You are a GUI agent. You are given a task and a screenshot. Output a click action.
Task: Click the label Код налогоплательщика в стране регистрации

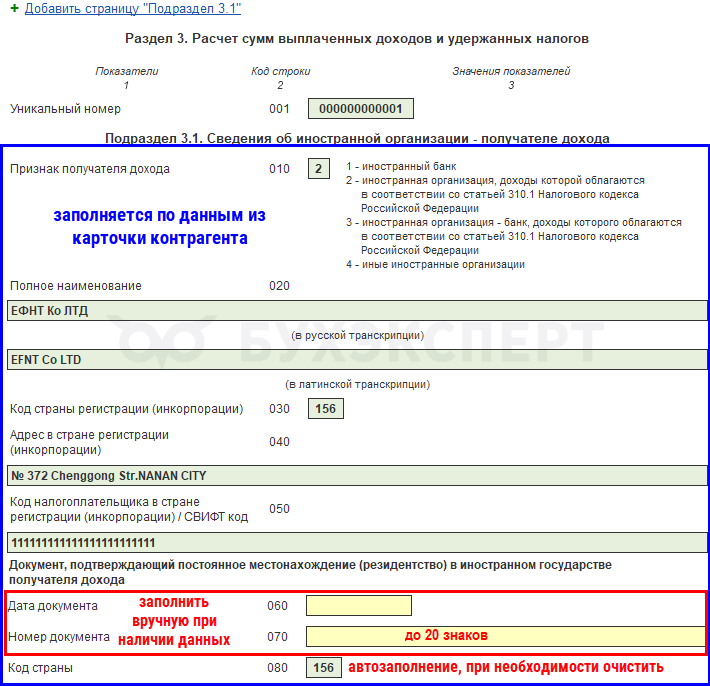click(x=129, y=509)
